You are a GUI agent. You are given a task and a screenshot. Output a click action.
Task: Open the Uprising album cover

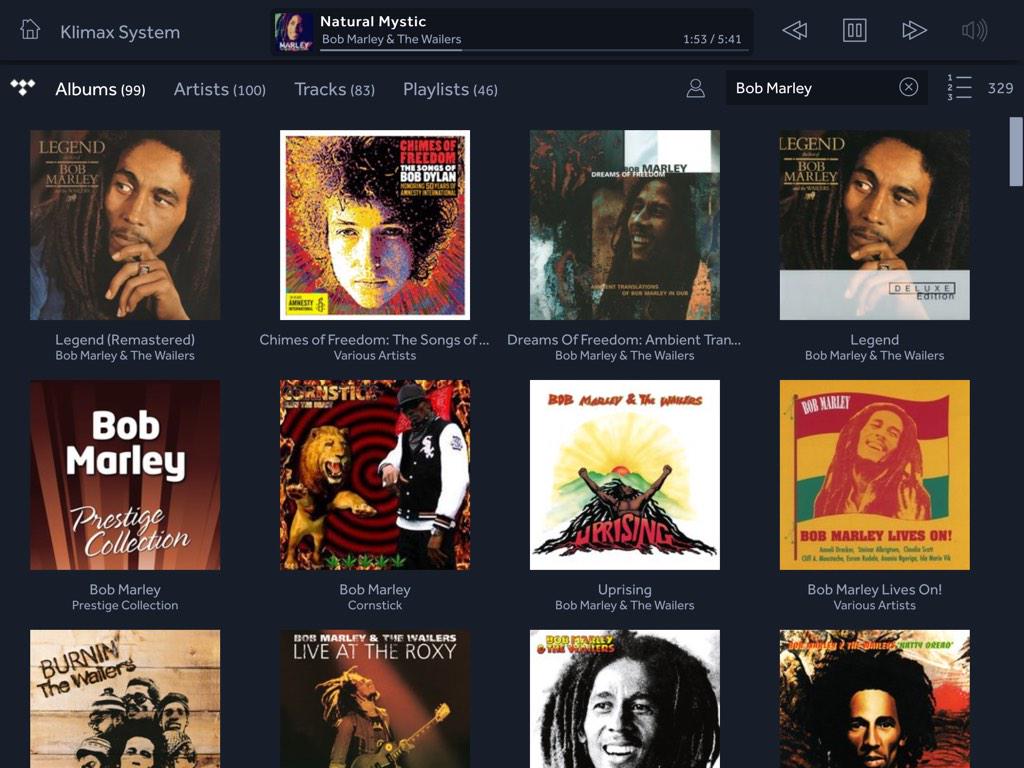pyautogui.click(x=624, y=475)
